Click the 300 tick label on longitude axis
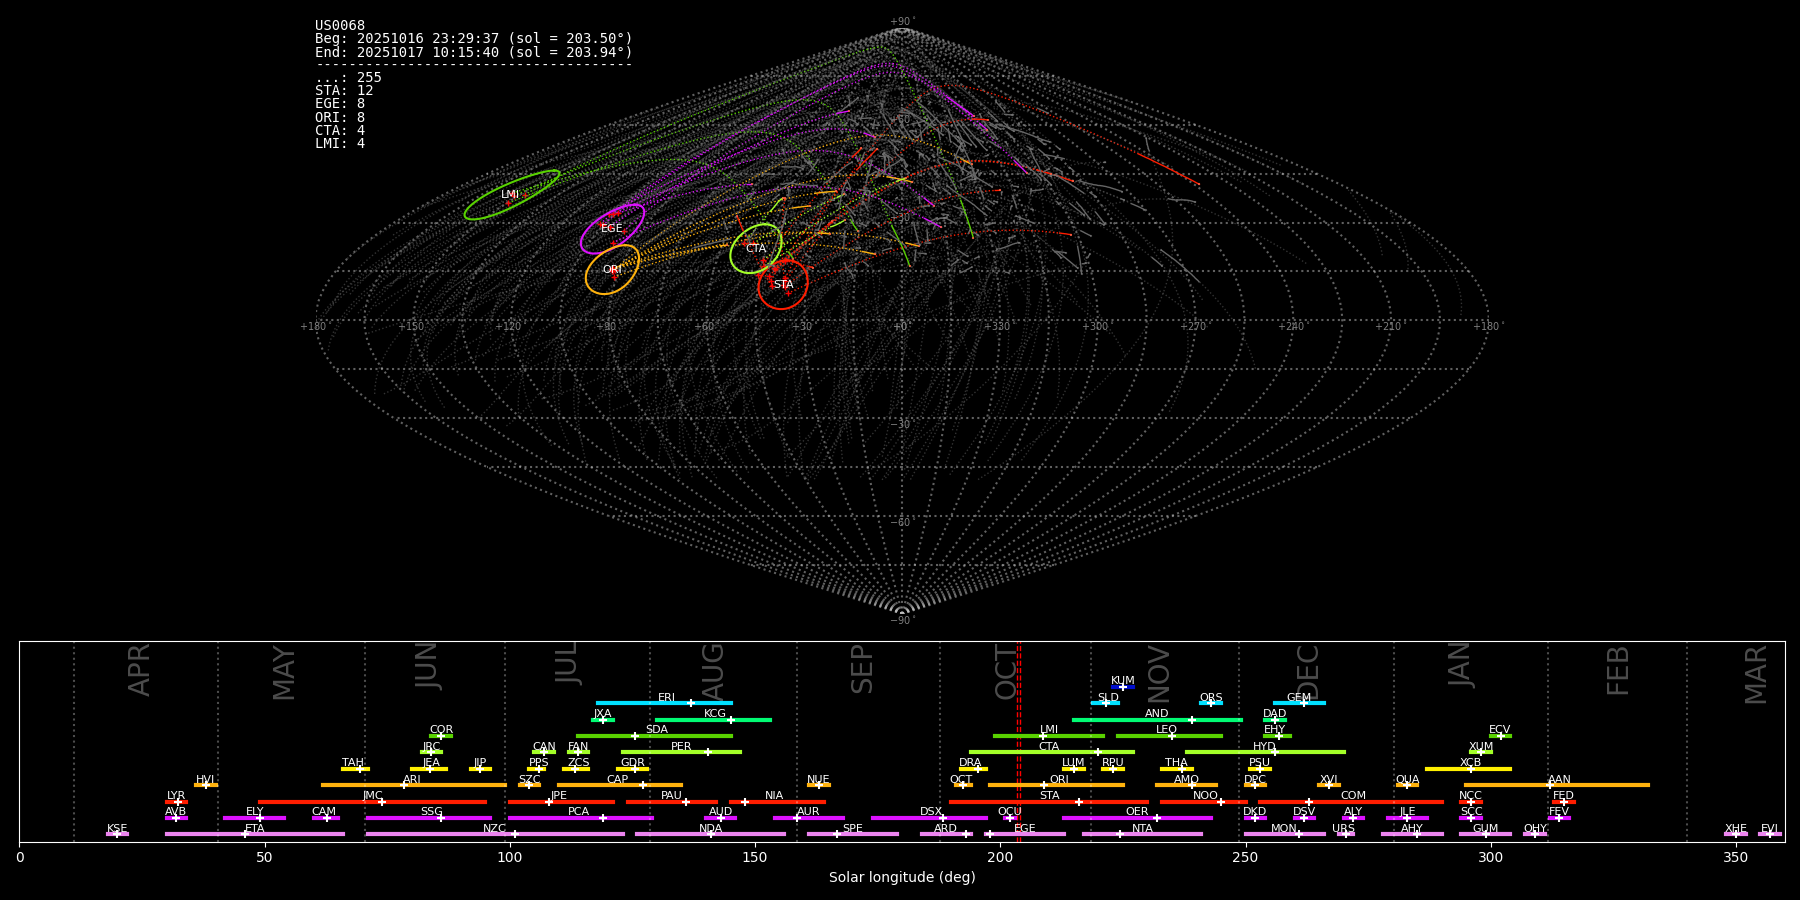This screenshot has height=900, width=1800. pyautogui.click(x=1490, y=858)
